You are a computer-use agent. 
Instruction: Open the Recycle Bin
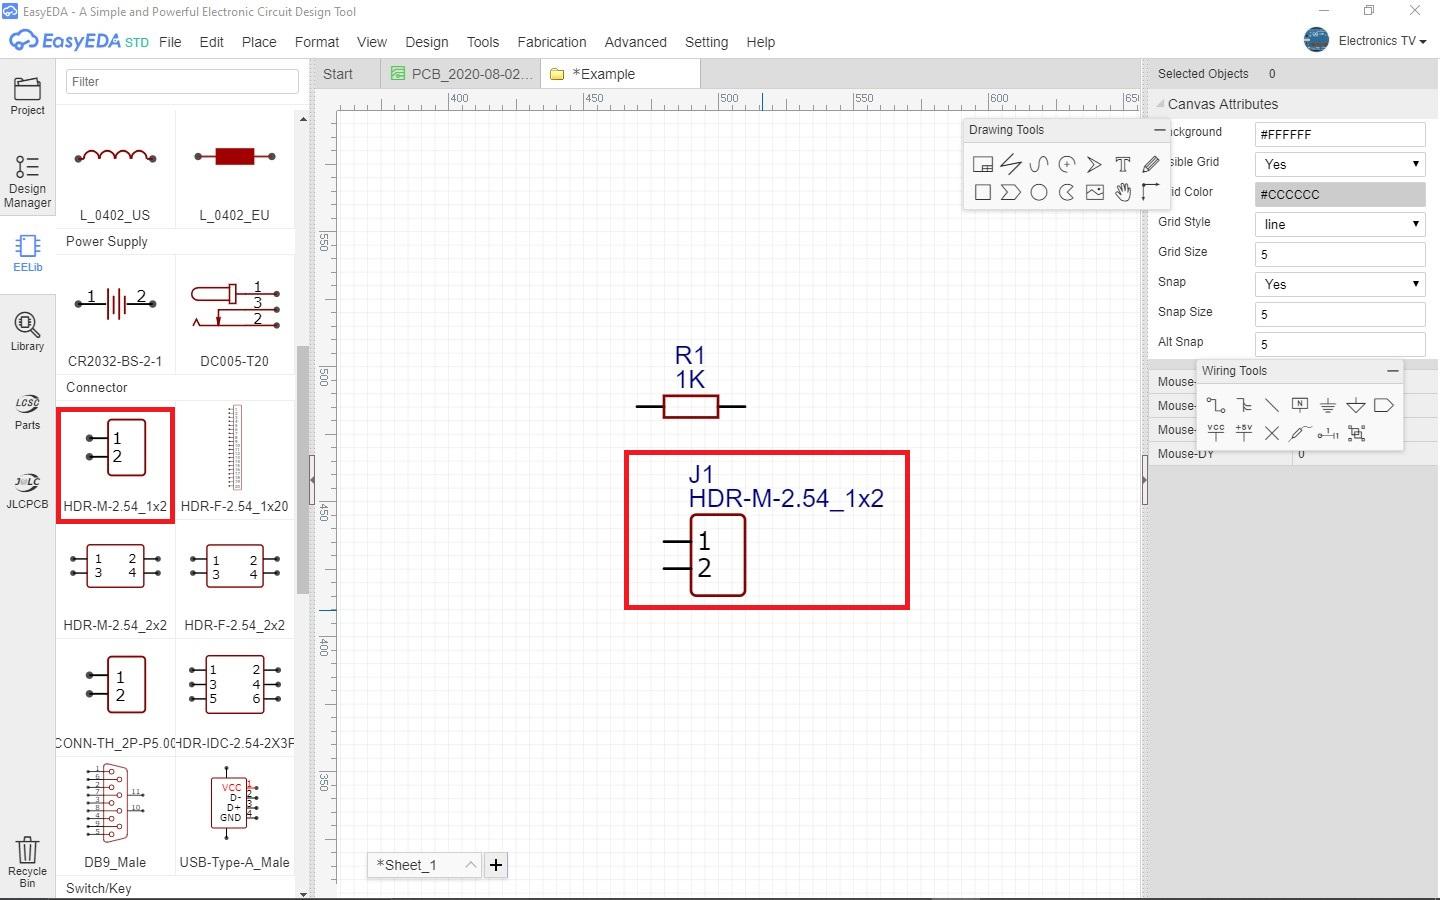[x=27, y=862]
